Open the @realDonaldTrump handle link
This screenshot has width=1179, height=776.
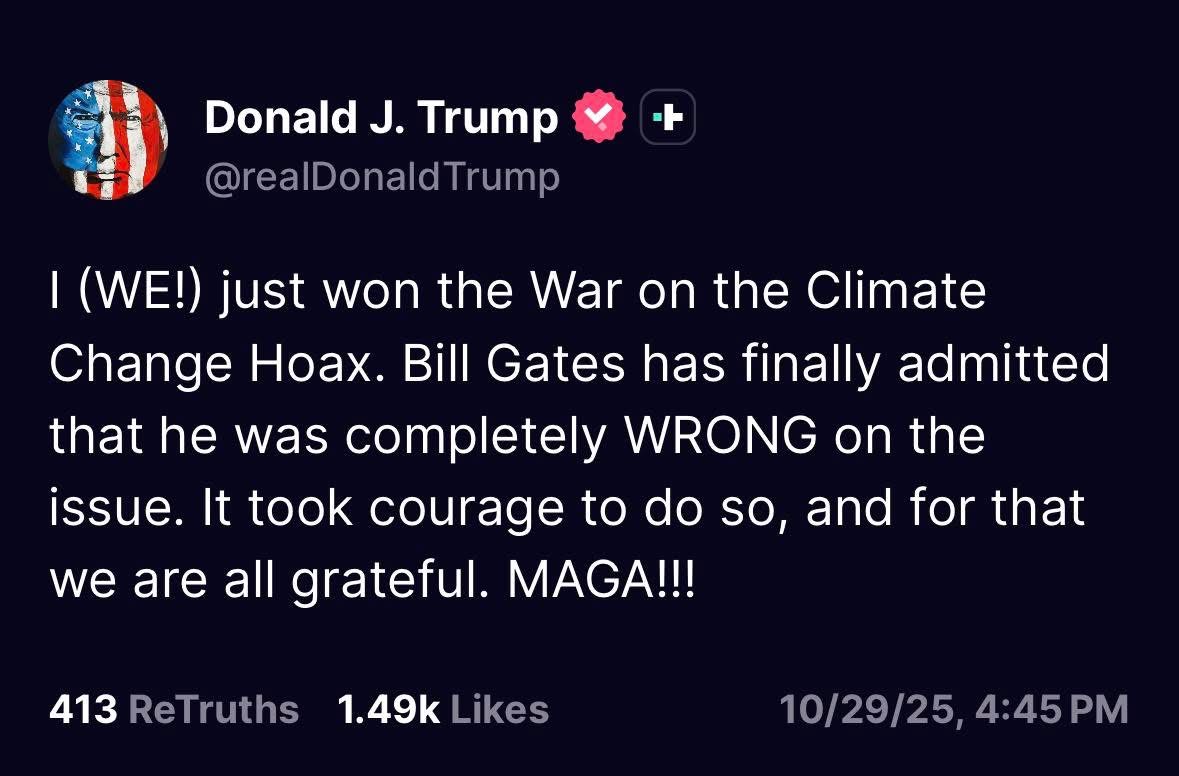[x=381, y=177]
